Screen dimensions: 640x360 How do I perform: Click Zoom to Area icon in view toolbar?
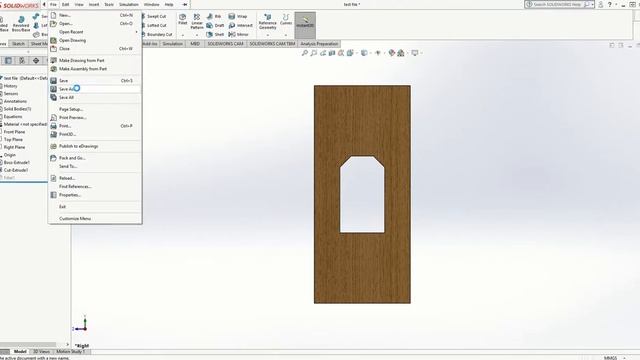pos(313,53)
